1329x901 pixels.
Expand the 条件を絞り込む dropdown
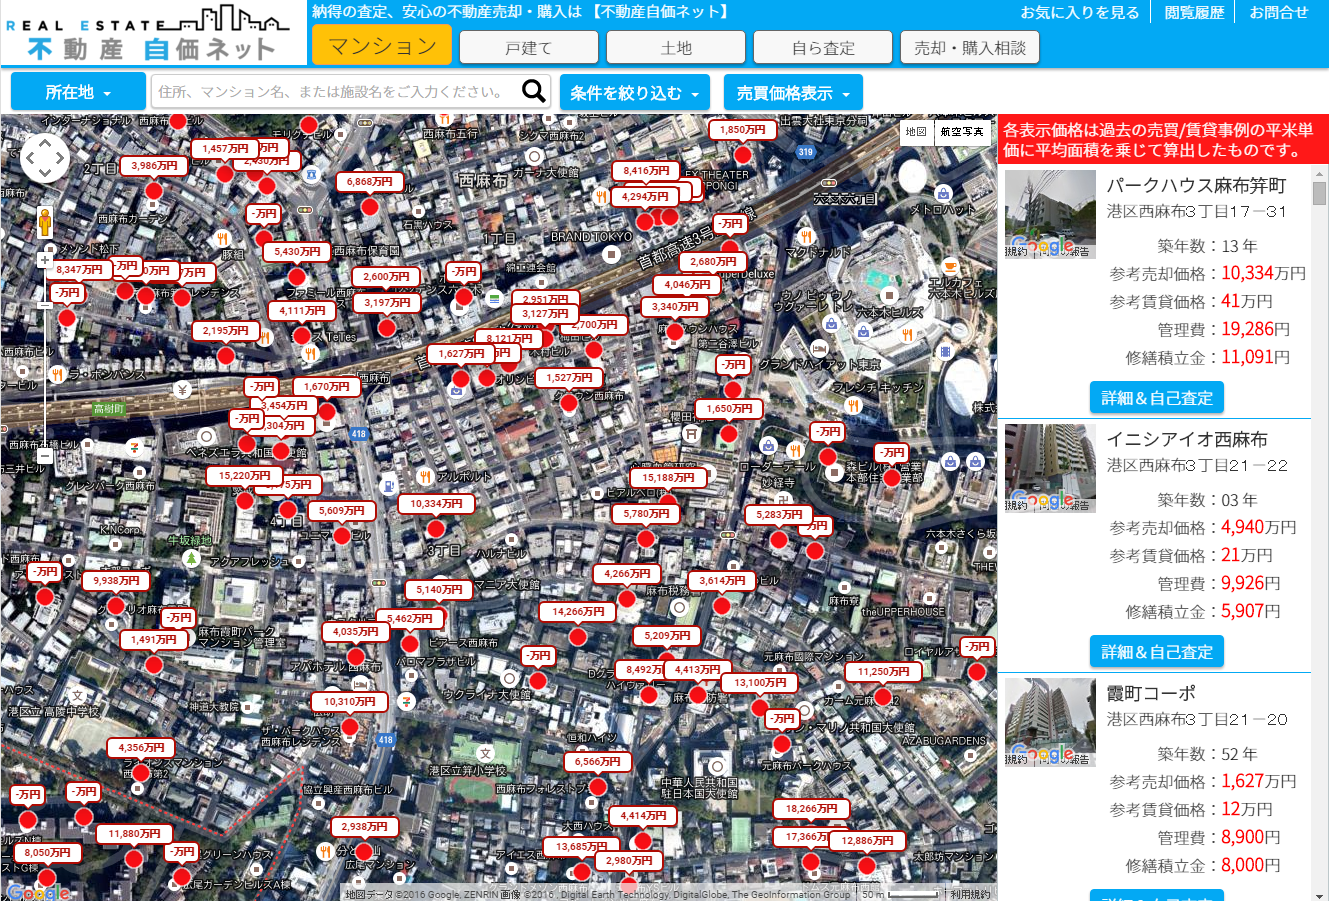(x=635, y=93)
